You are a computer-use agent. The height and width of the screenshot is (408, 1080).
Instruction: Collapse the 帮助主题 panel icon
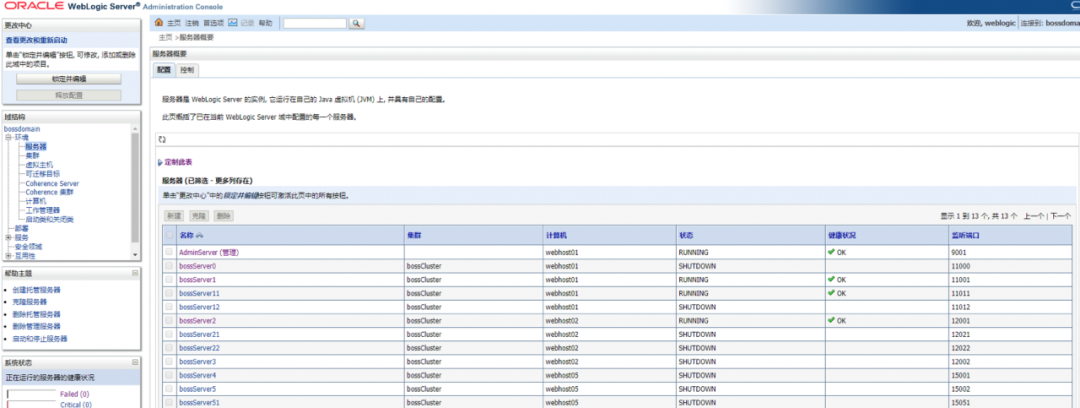[135, 274]
